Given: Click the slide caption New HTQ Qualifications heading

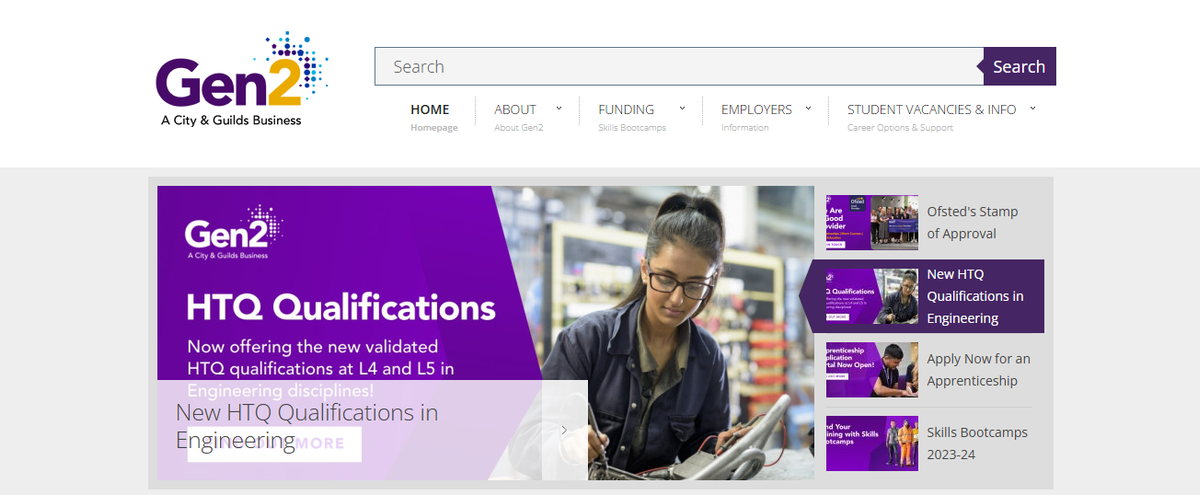Looking at the screenshot, I should tap(307, 426).
